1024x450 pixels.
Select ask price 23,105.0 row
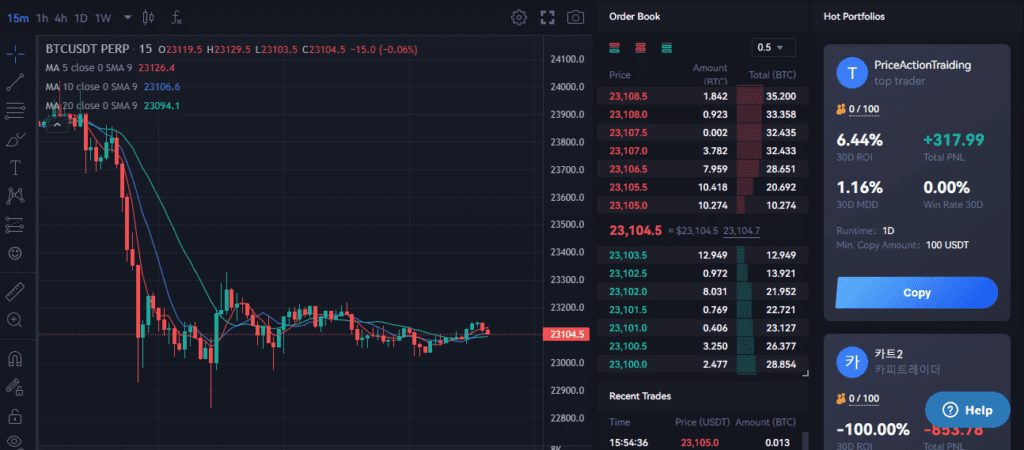[x=702, y=205]
